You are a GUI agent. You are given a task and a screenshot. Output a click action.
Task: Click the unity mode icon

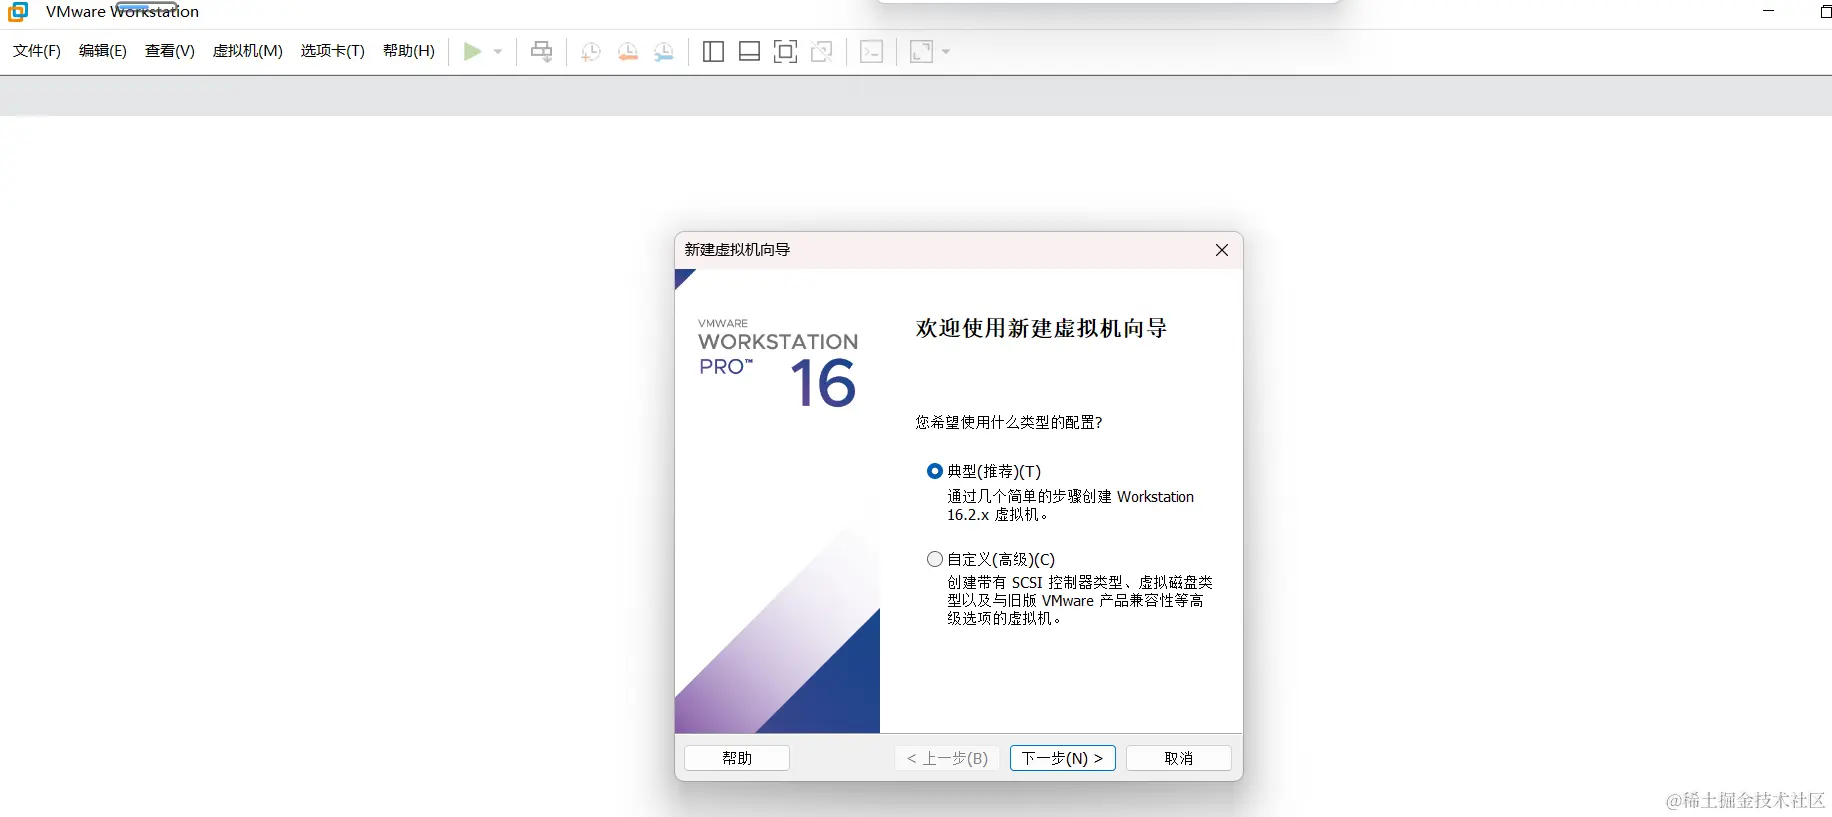coord(822,52)
